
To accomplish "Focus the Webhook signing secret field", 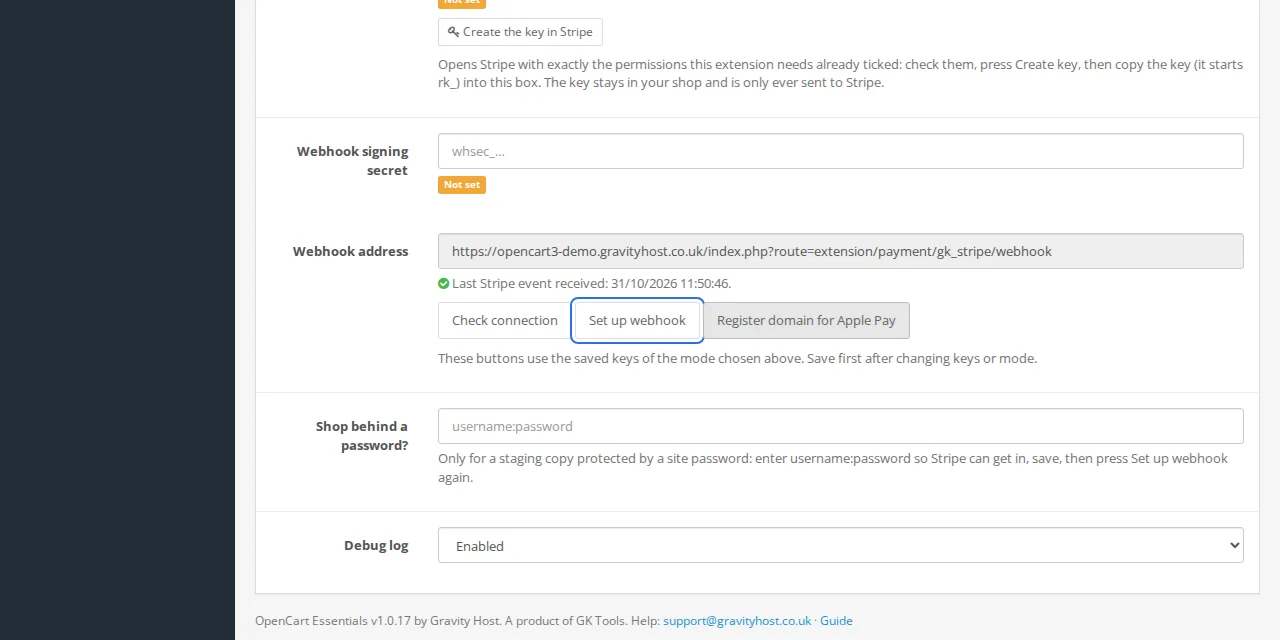I will tap(840, 151).
